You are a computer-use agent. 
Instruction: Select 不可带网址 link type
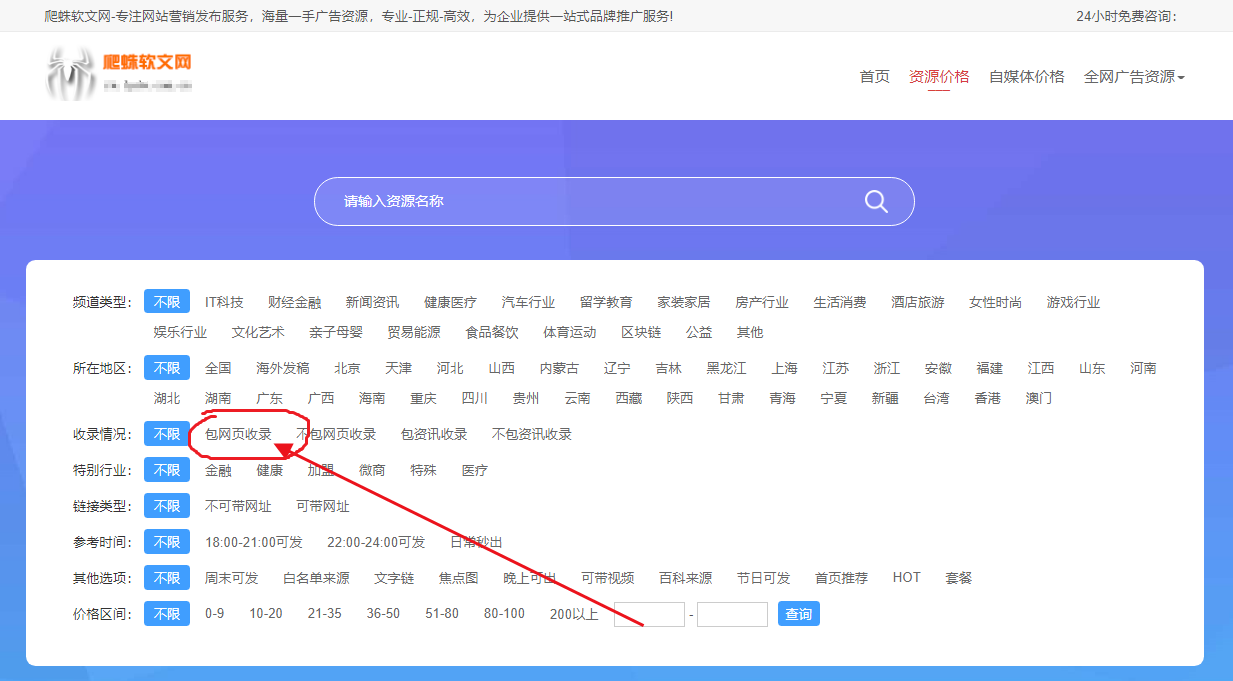coord(239,505)
